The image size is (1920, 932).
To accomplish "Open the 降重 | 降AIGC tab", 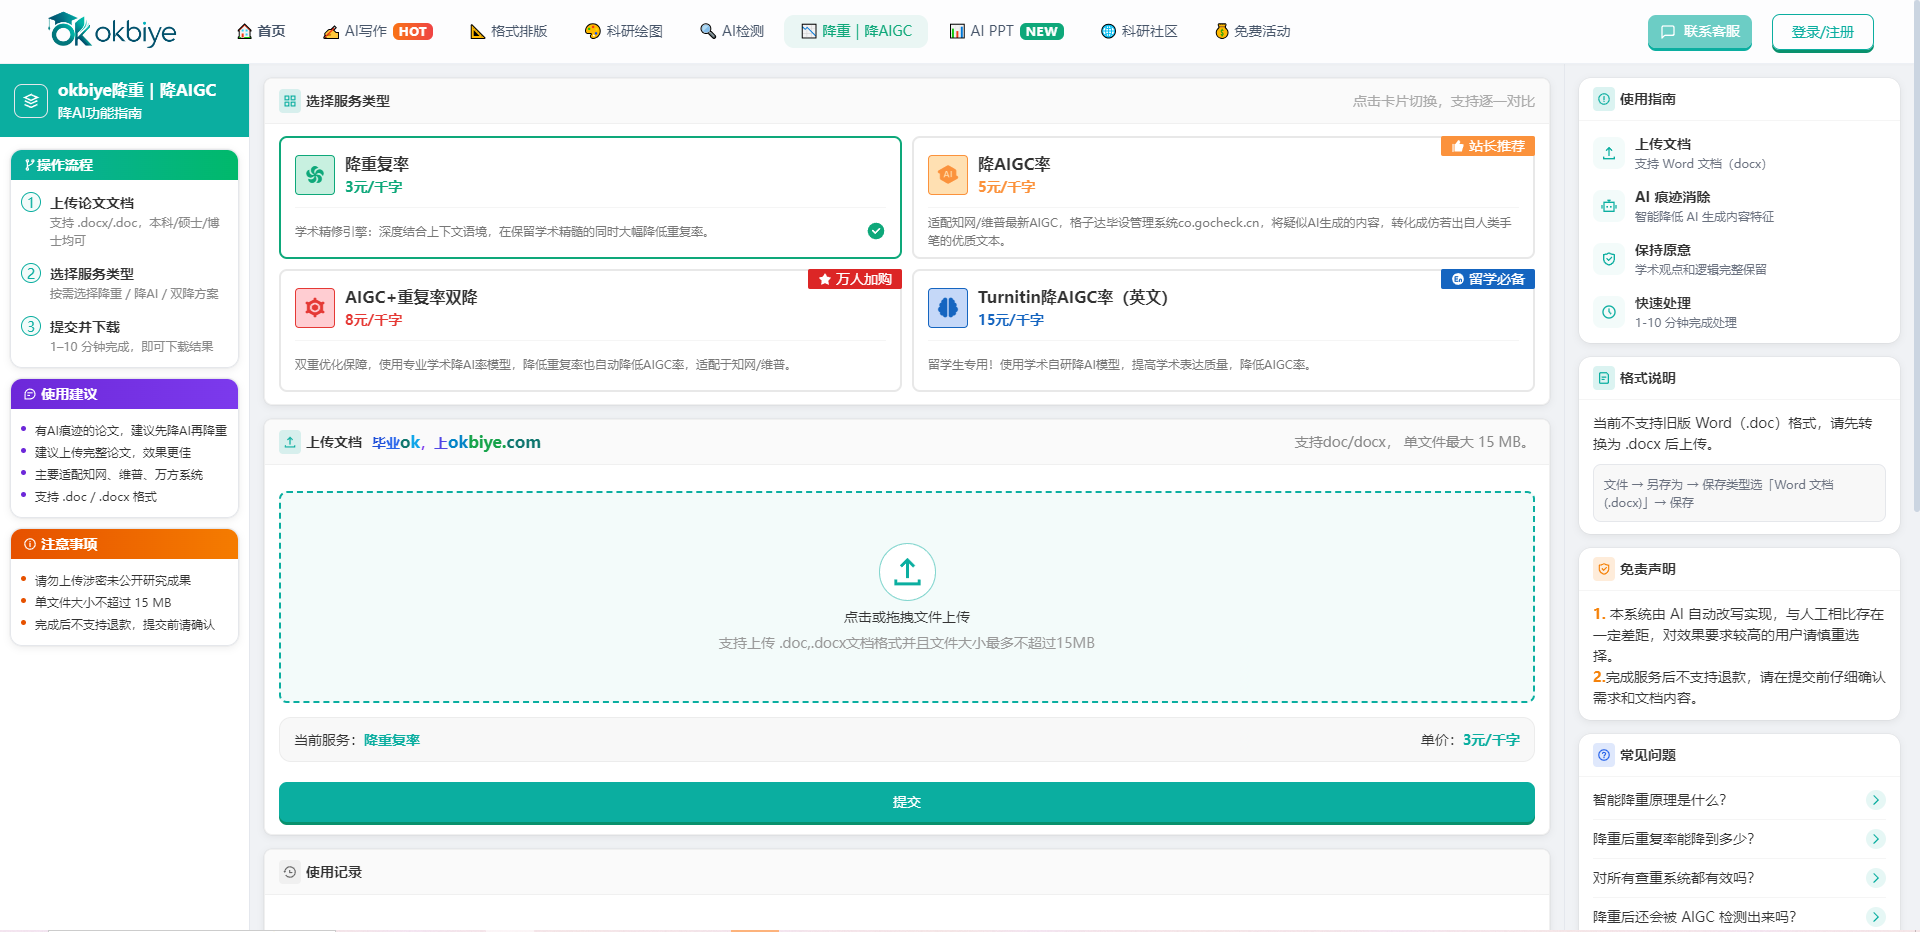I will [856, 31].
